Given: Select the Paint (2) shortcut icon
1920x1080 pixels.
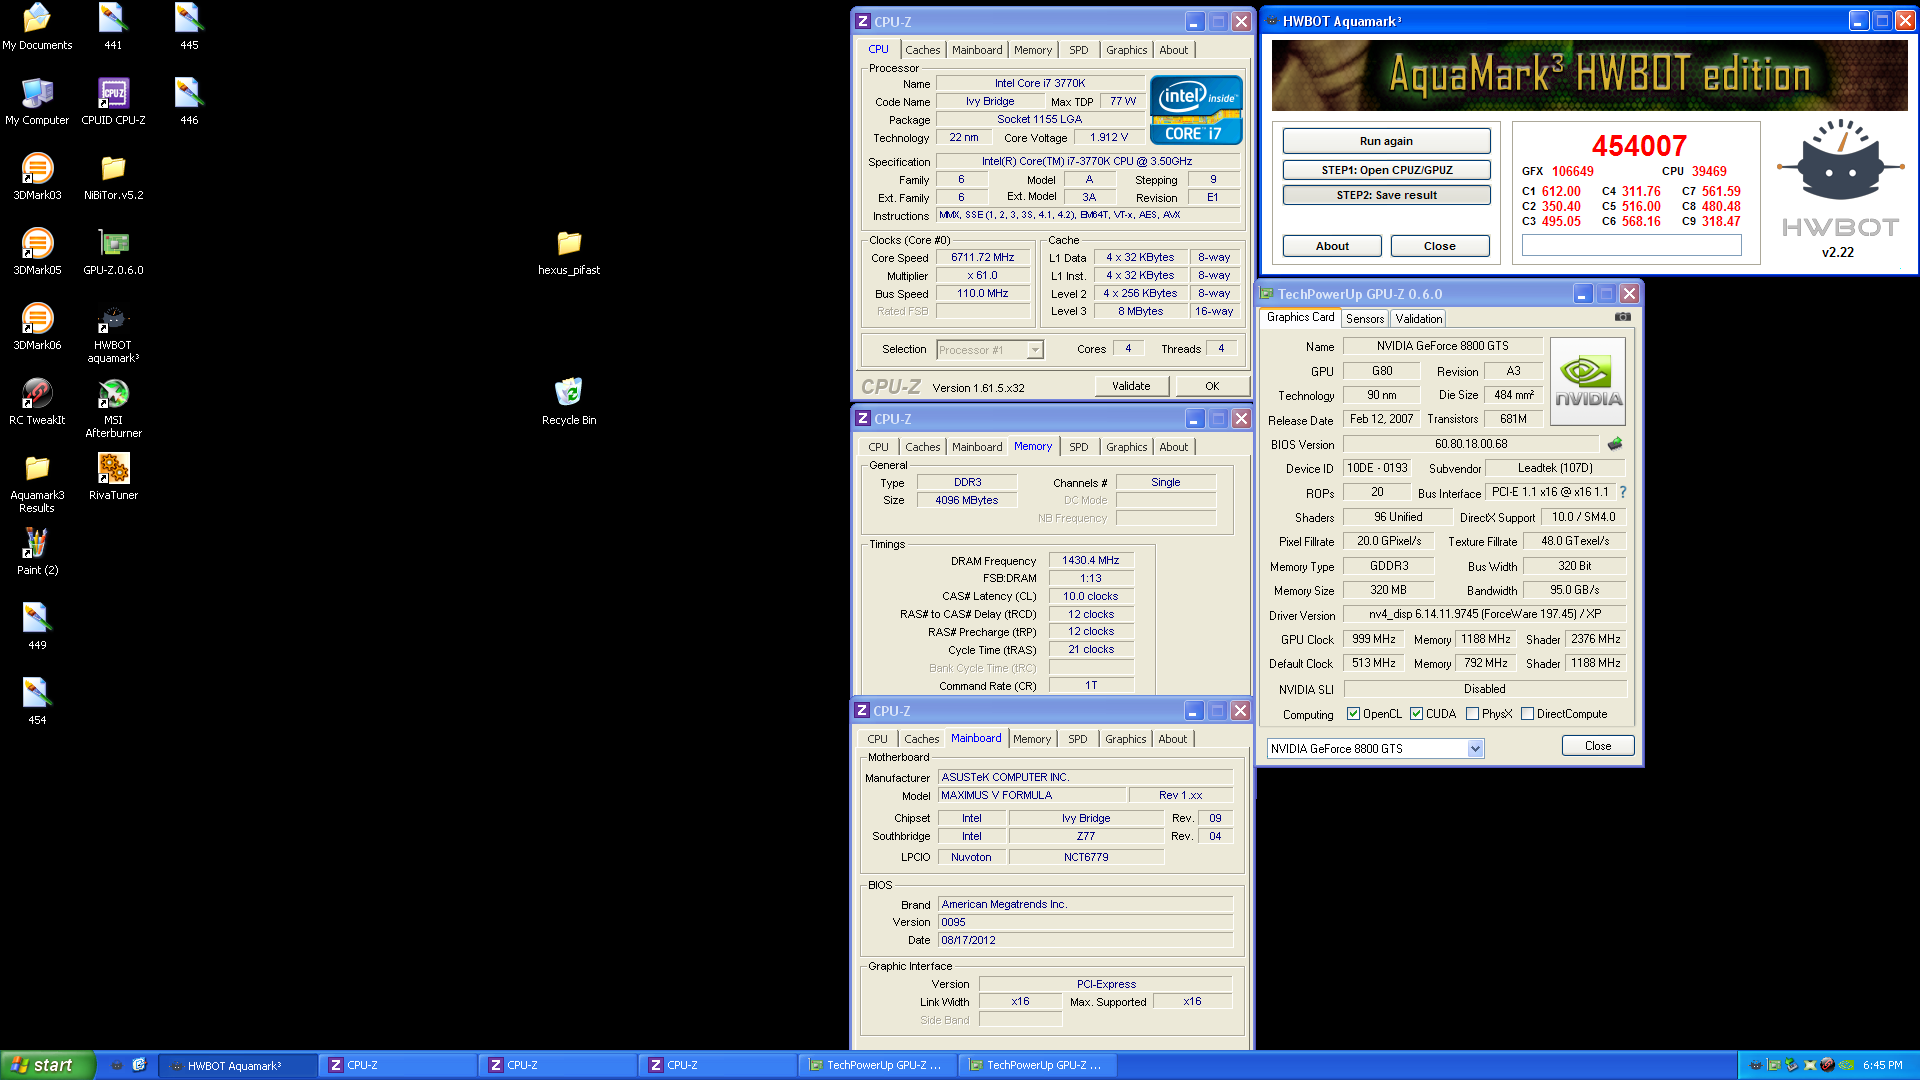Looking at the screenshot, I should pos(37,551).
